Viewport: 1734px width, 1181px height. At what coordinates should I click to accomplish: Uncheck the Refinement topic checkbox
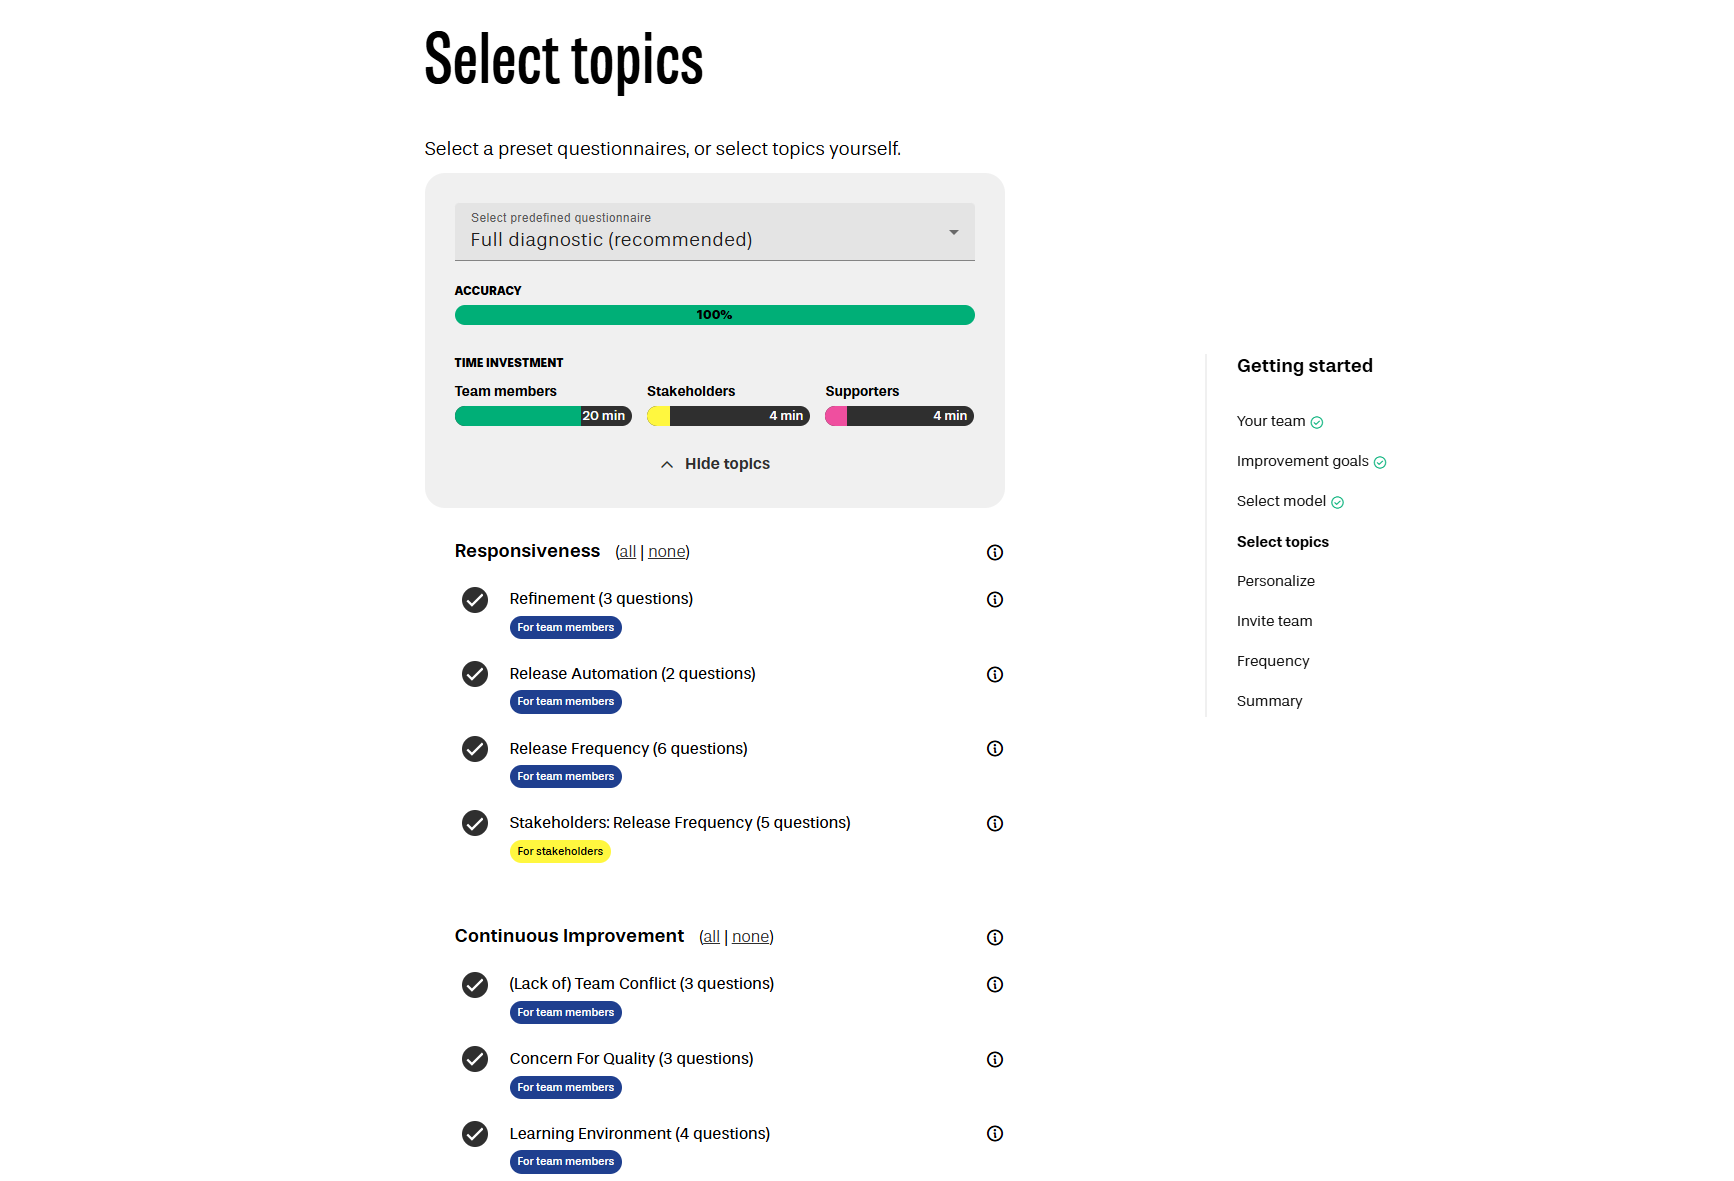475,600
